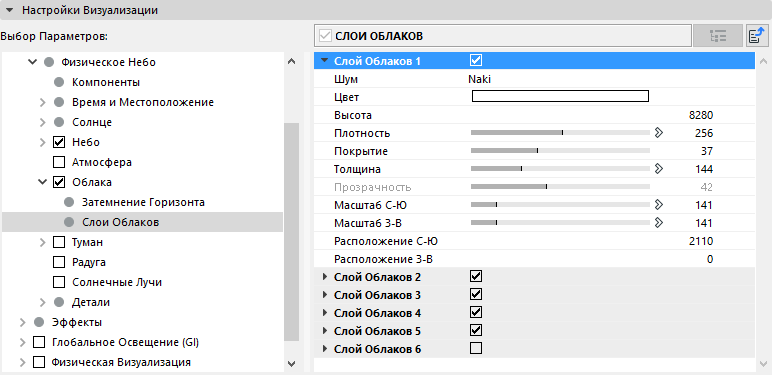The width and height of the screenshot is (772, 375).
Task: Click the Расположение З-В value 0
Action: (x=709, y=259)
